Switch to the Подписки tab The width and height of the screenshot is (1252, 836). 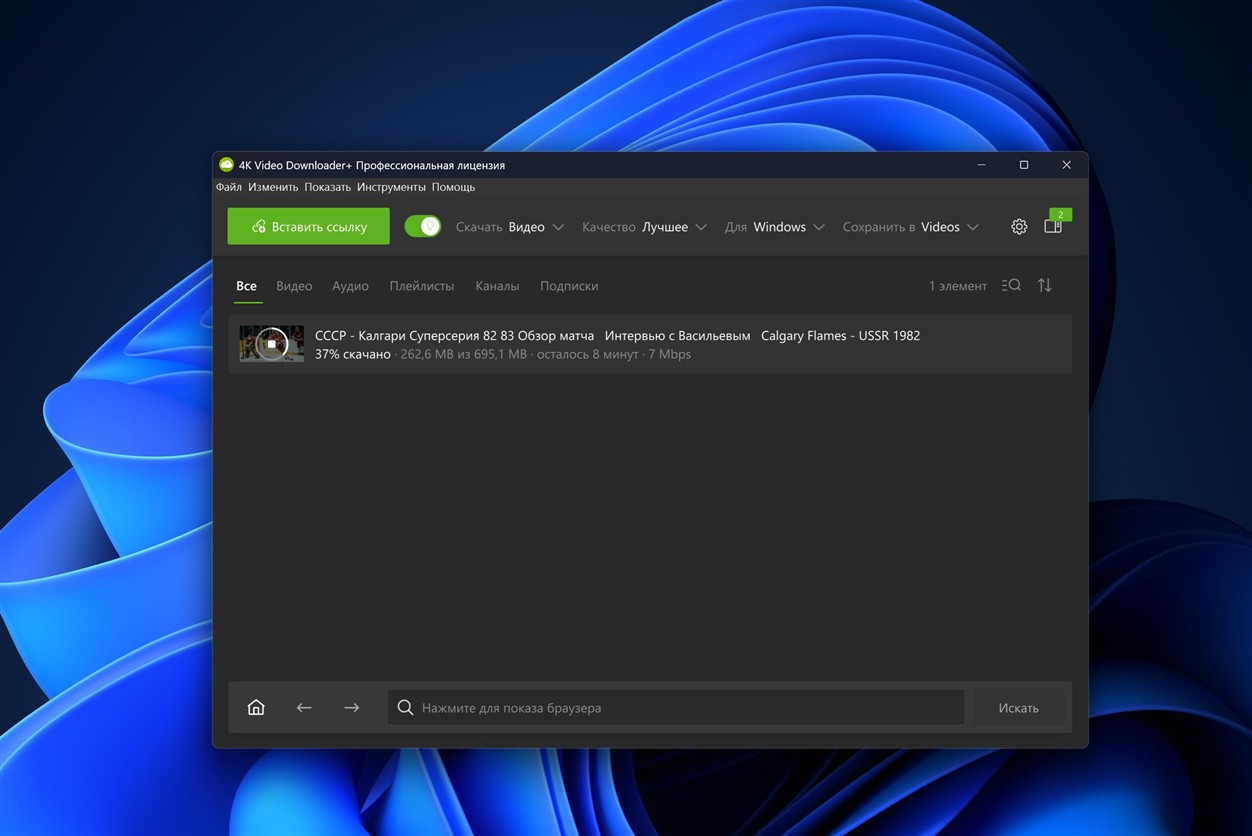569,286
